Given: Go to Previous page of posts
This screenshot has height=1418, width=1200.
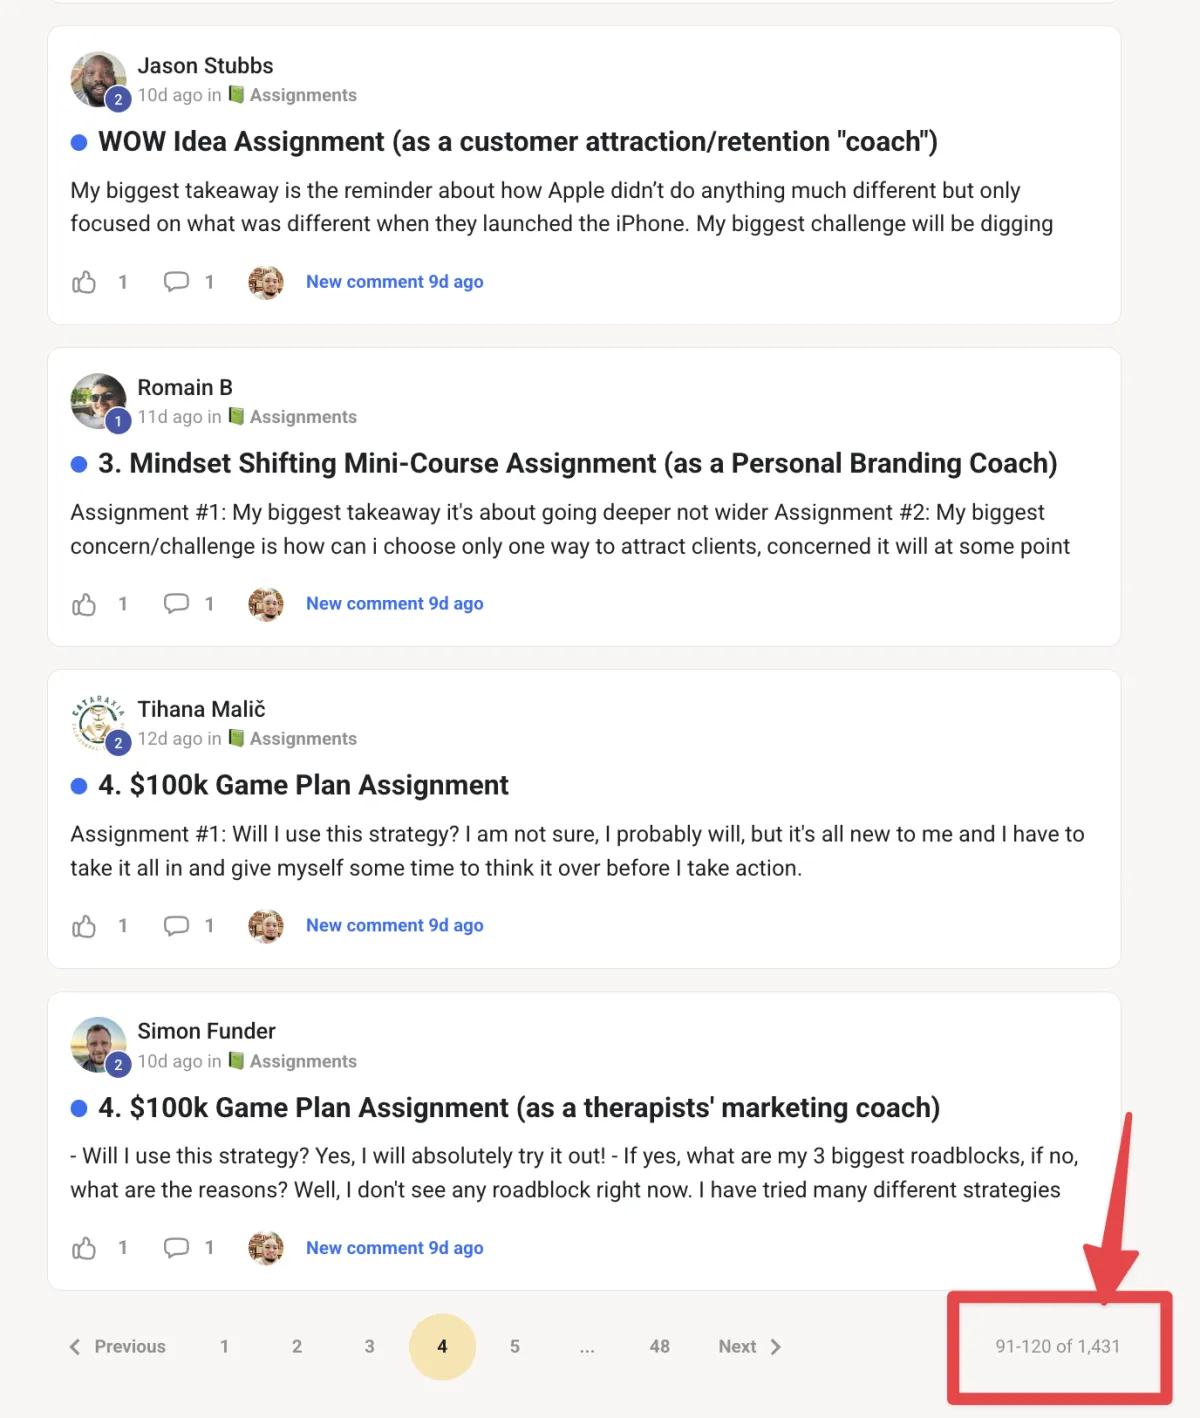Looking at the screenshot, I should point(118,1347).
